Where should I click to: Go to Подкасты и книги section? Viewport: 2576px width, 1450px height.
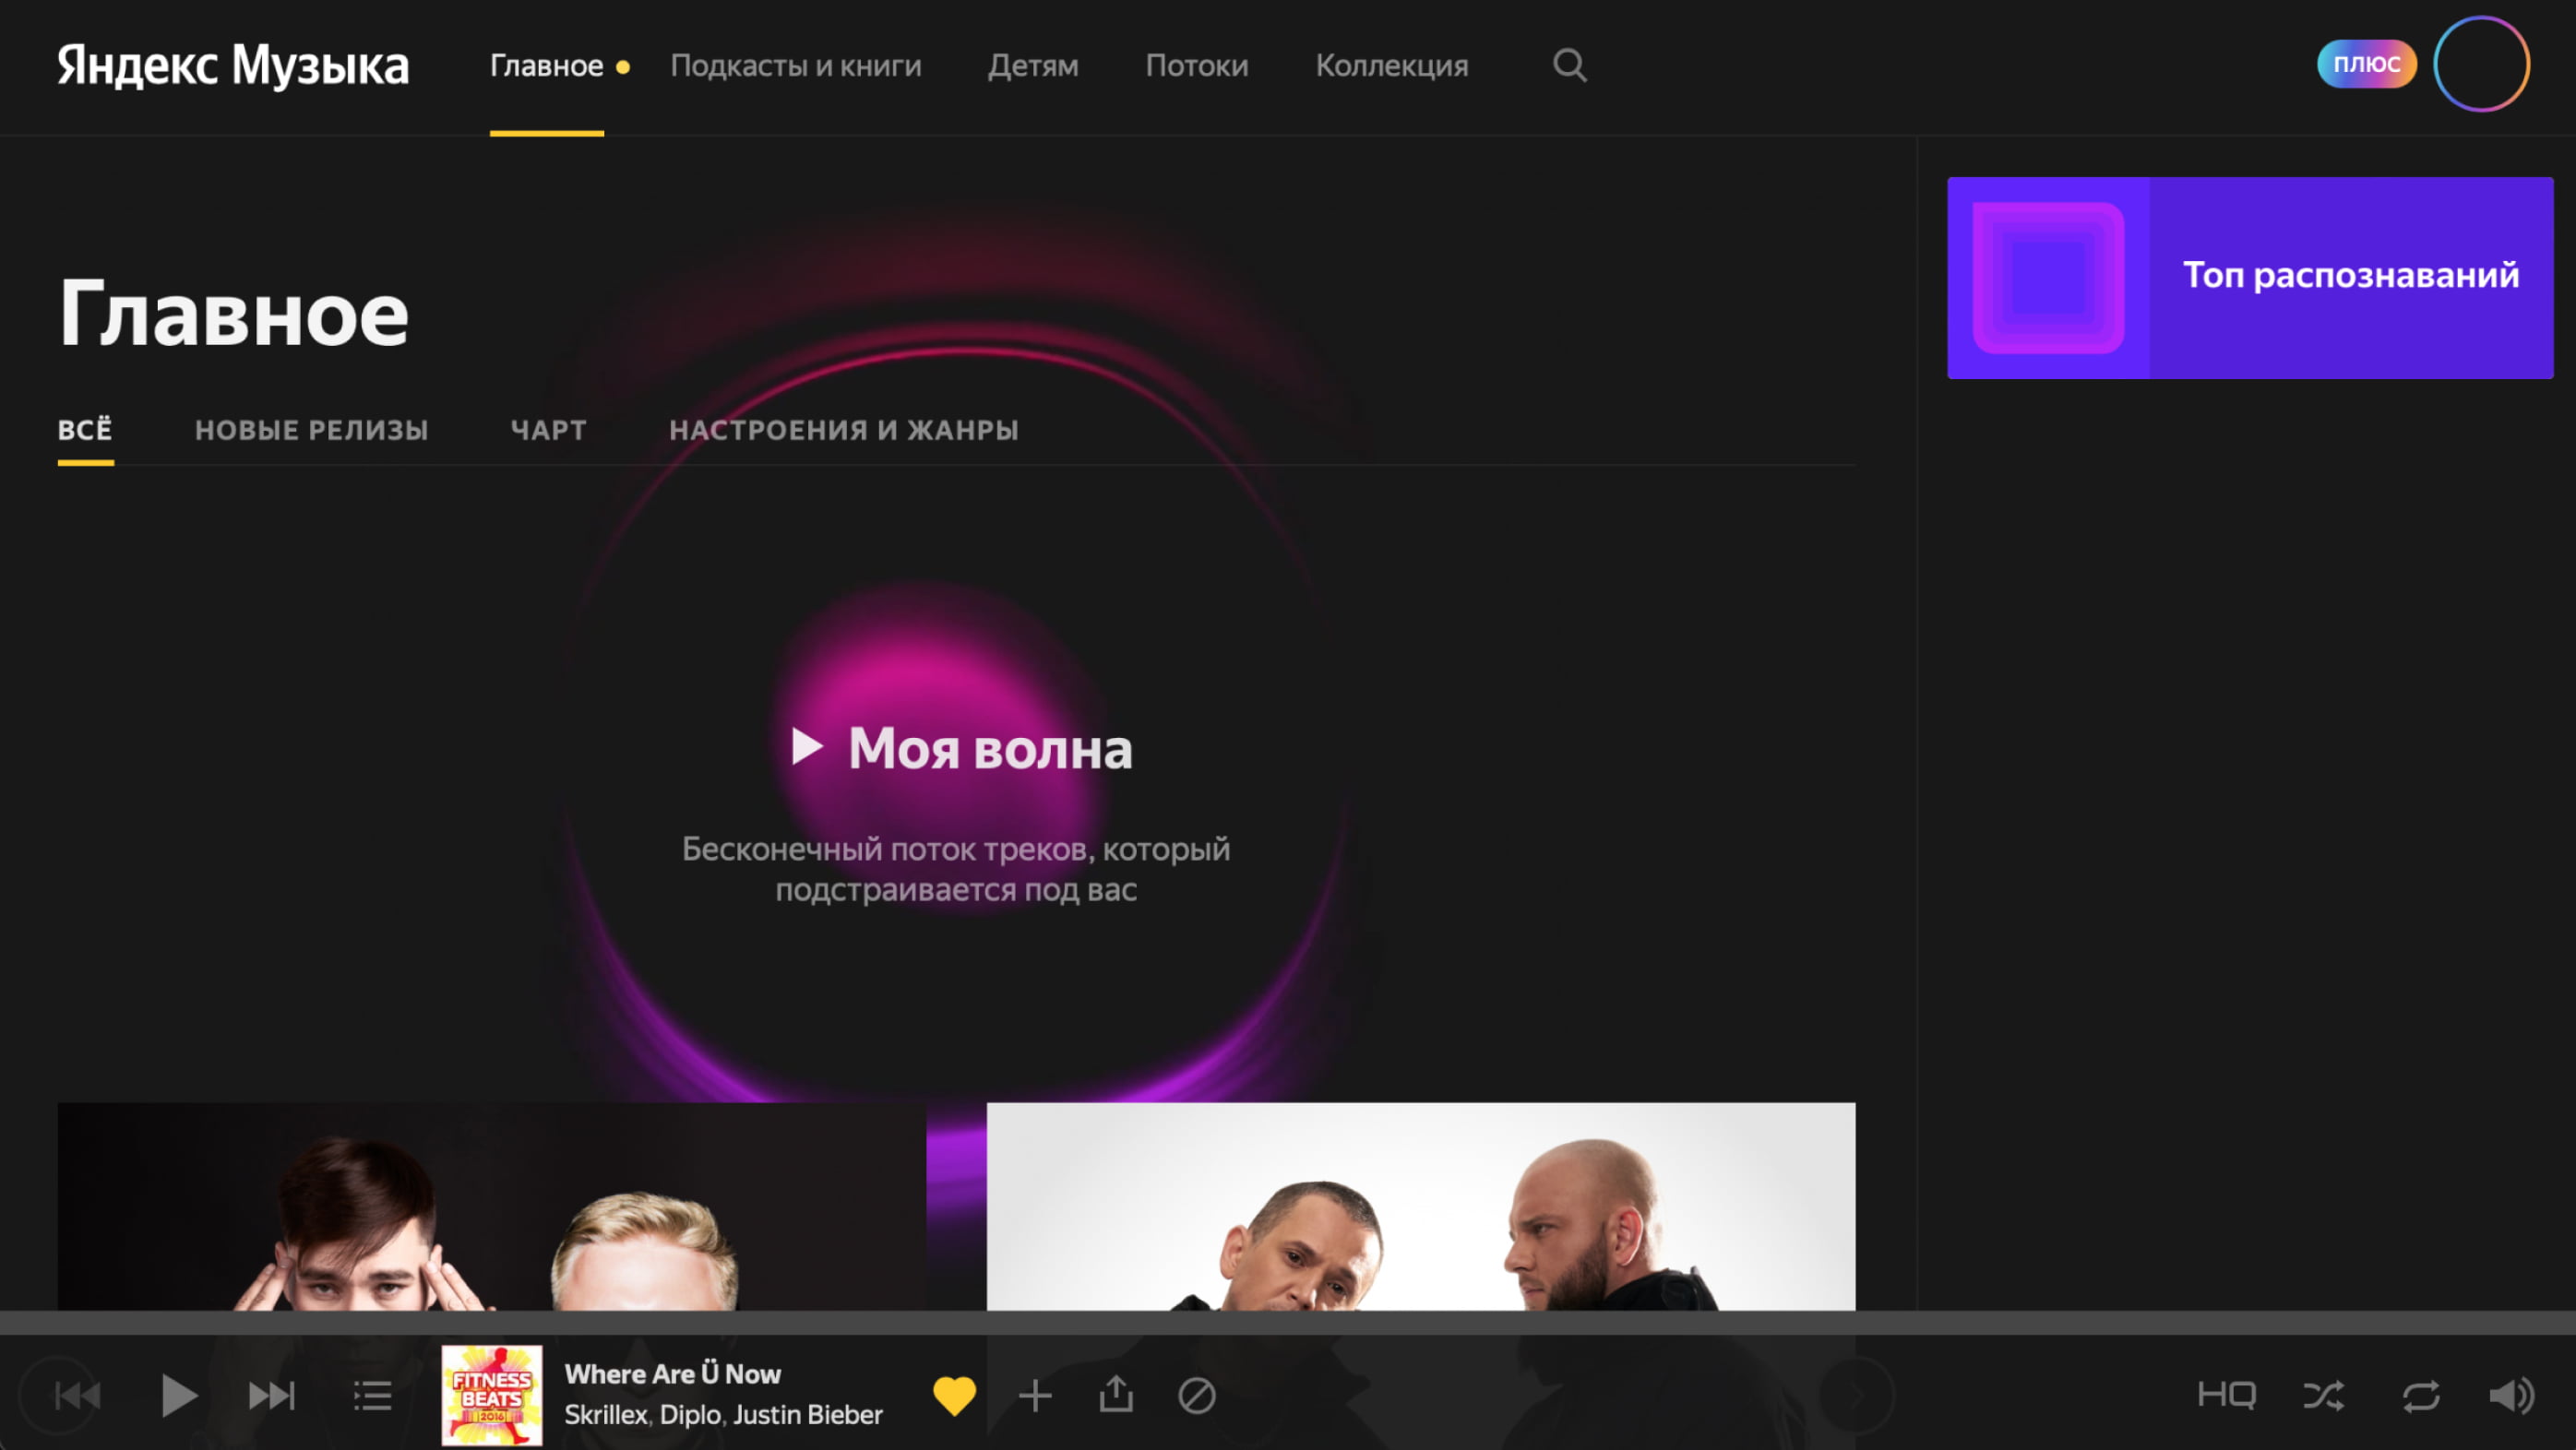point(795,65)
